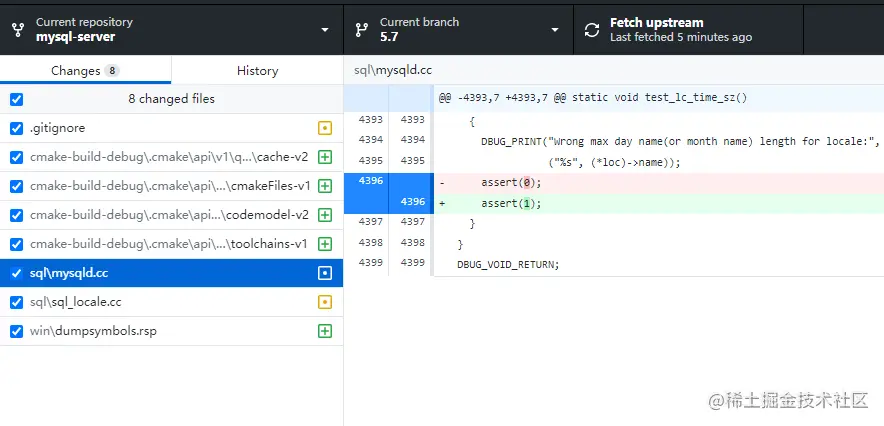This screenshot has height=426, width=884.
Task: Select the cmakeFiles-v1 changed file row
Action: coord(171,186)
